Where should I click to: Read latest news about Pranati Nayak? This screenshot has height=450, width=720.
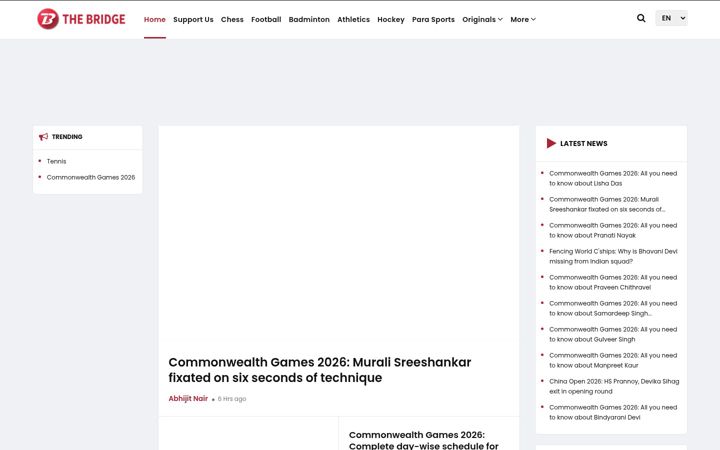pyautogui.click(x=613, y=230)
